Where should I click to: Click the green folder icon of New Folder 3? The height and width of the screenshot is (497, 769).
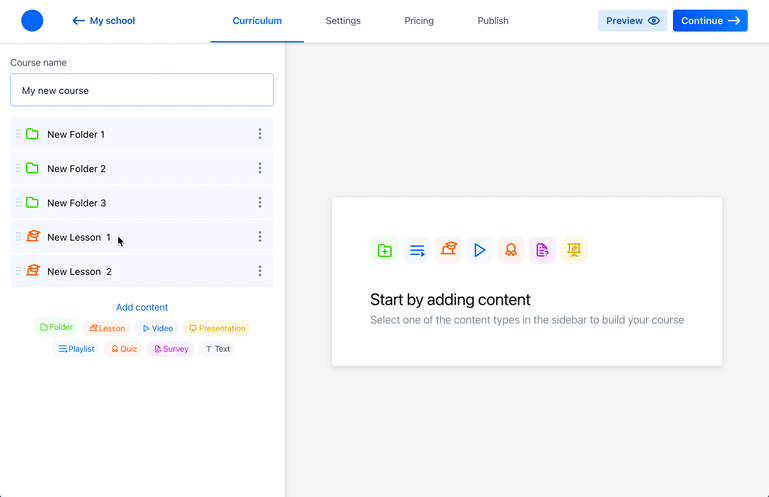(32, 203)
